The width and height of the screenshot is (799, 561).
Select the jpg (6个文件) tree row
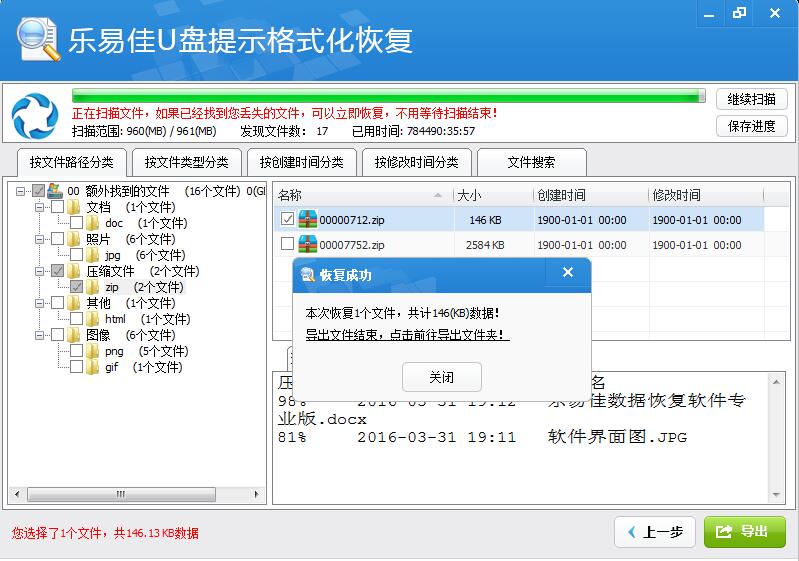click(145, 255)
